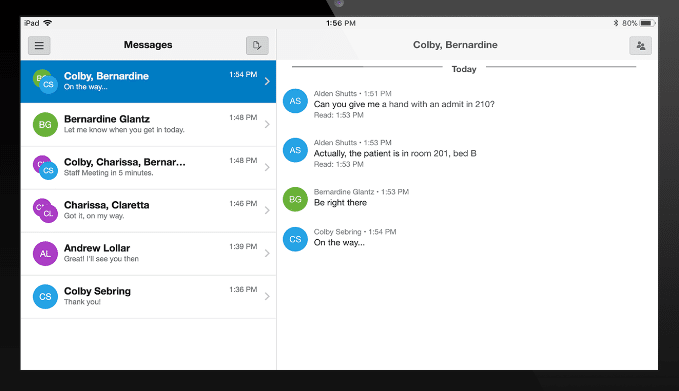Viewport: 679px width, 391px height.
Task: Click the 'Colby Sebring • 1:54 PM' sender label
Action: click(x=355, y=232)
